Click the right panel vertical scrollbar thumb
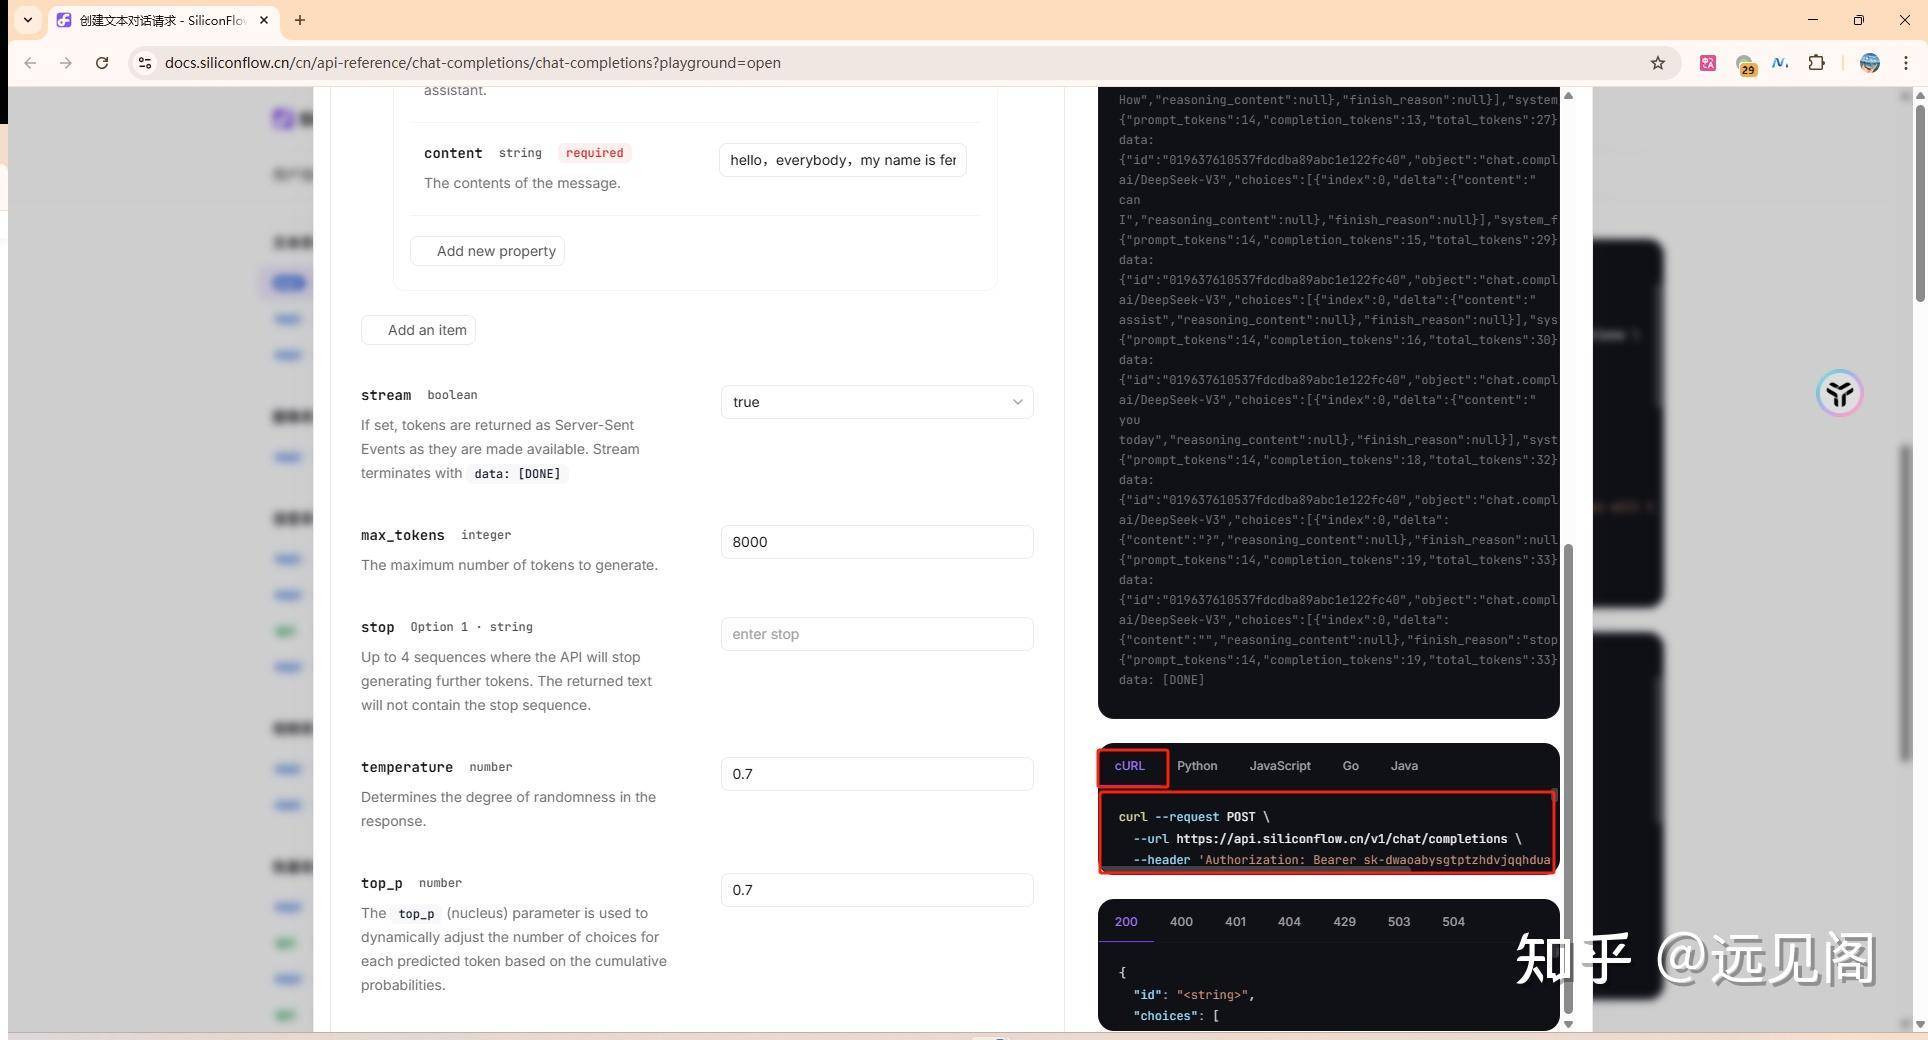The height and width of the screenshot is (1040, 1928). click(x=1568, y=778)
